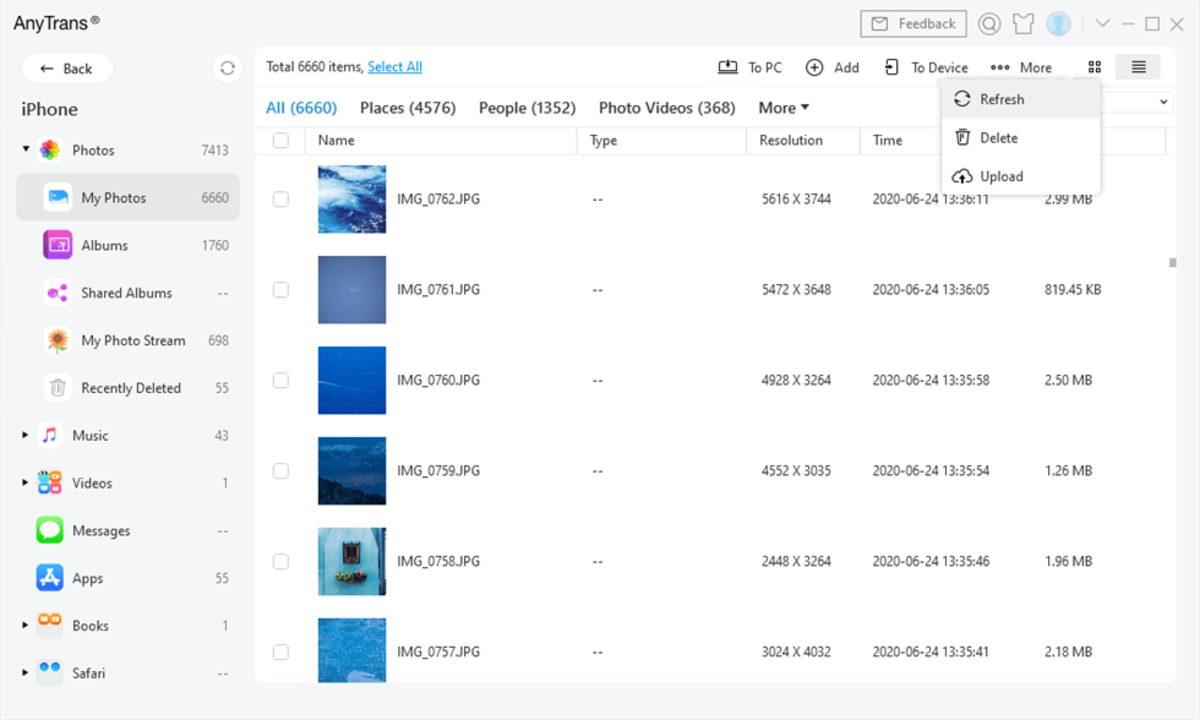1200x720 pixels.
Task: Toggle the select-all checkbox in header
Action: pyautogui.click(x=281, y=140)
